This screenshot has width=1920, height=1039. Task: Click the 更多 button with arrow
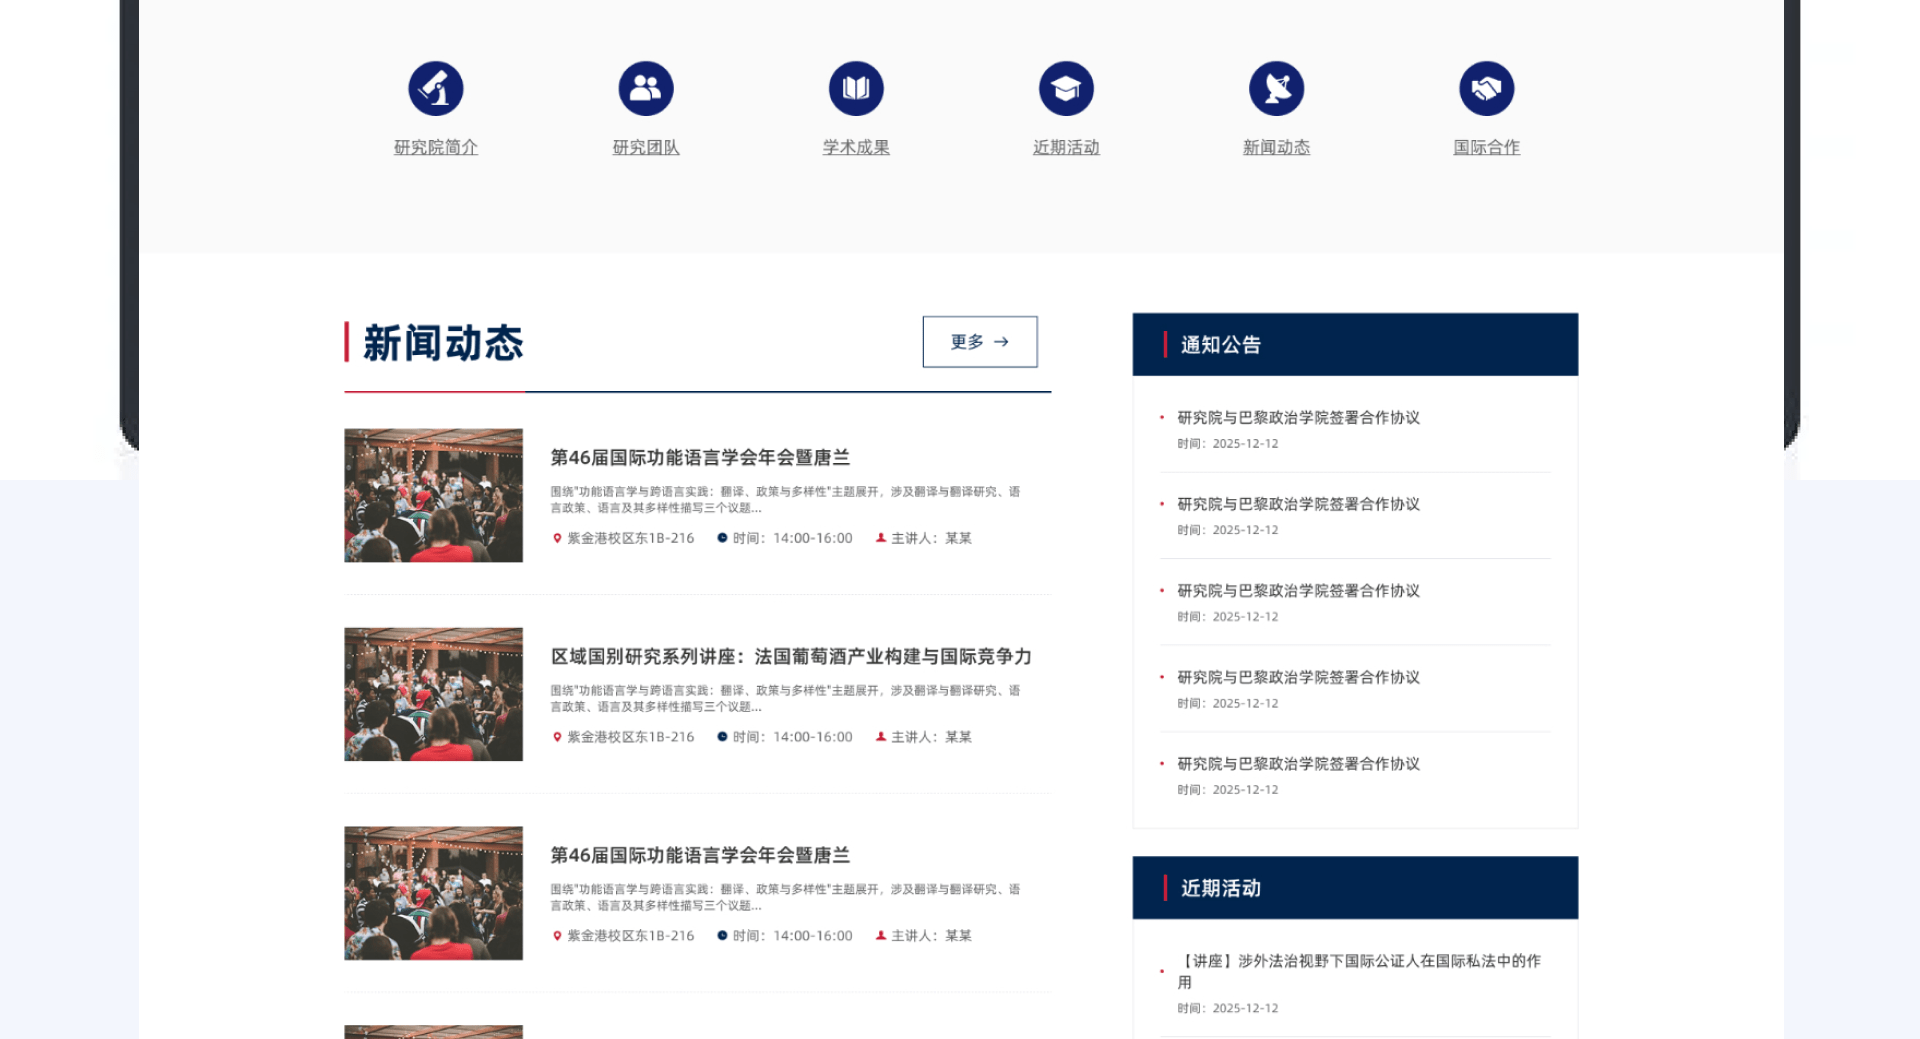point(980,342)
